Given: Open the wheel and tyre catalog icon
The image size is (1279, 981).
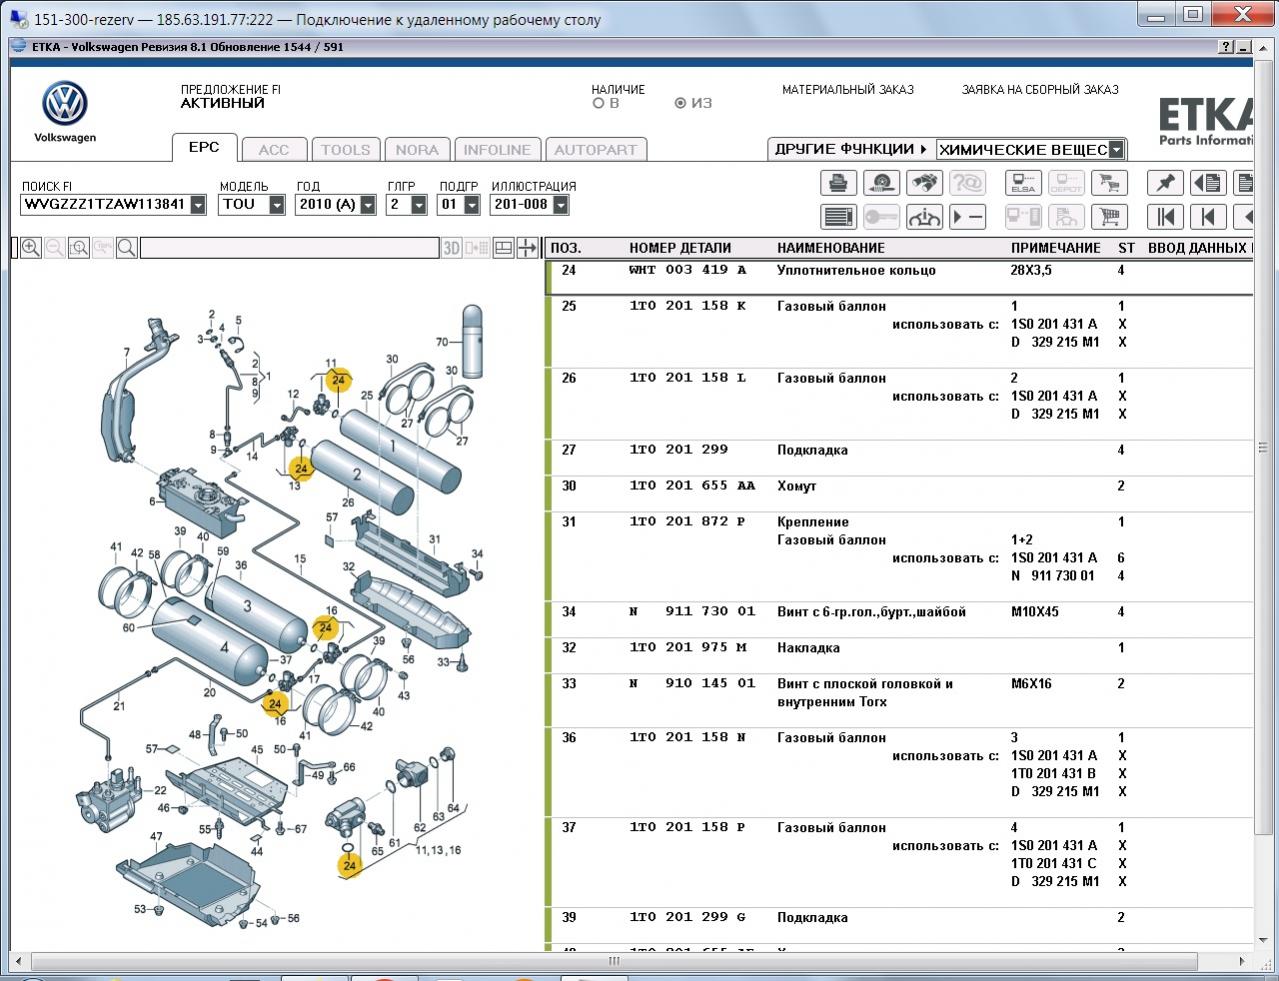Looking at the screenshot, I should (881, 183).
